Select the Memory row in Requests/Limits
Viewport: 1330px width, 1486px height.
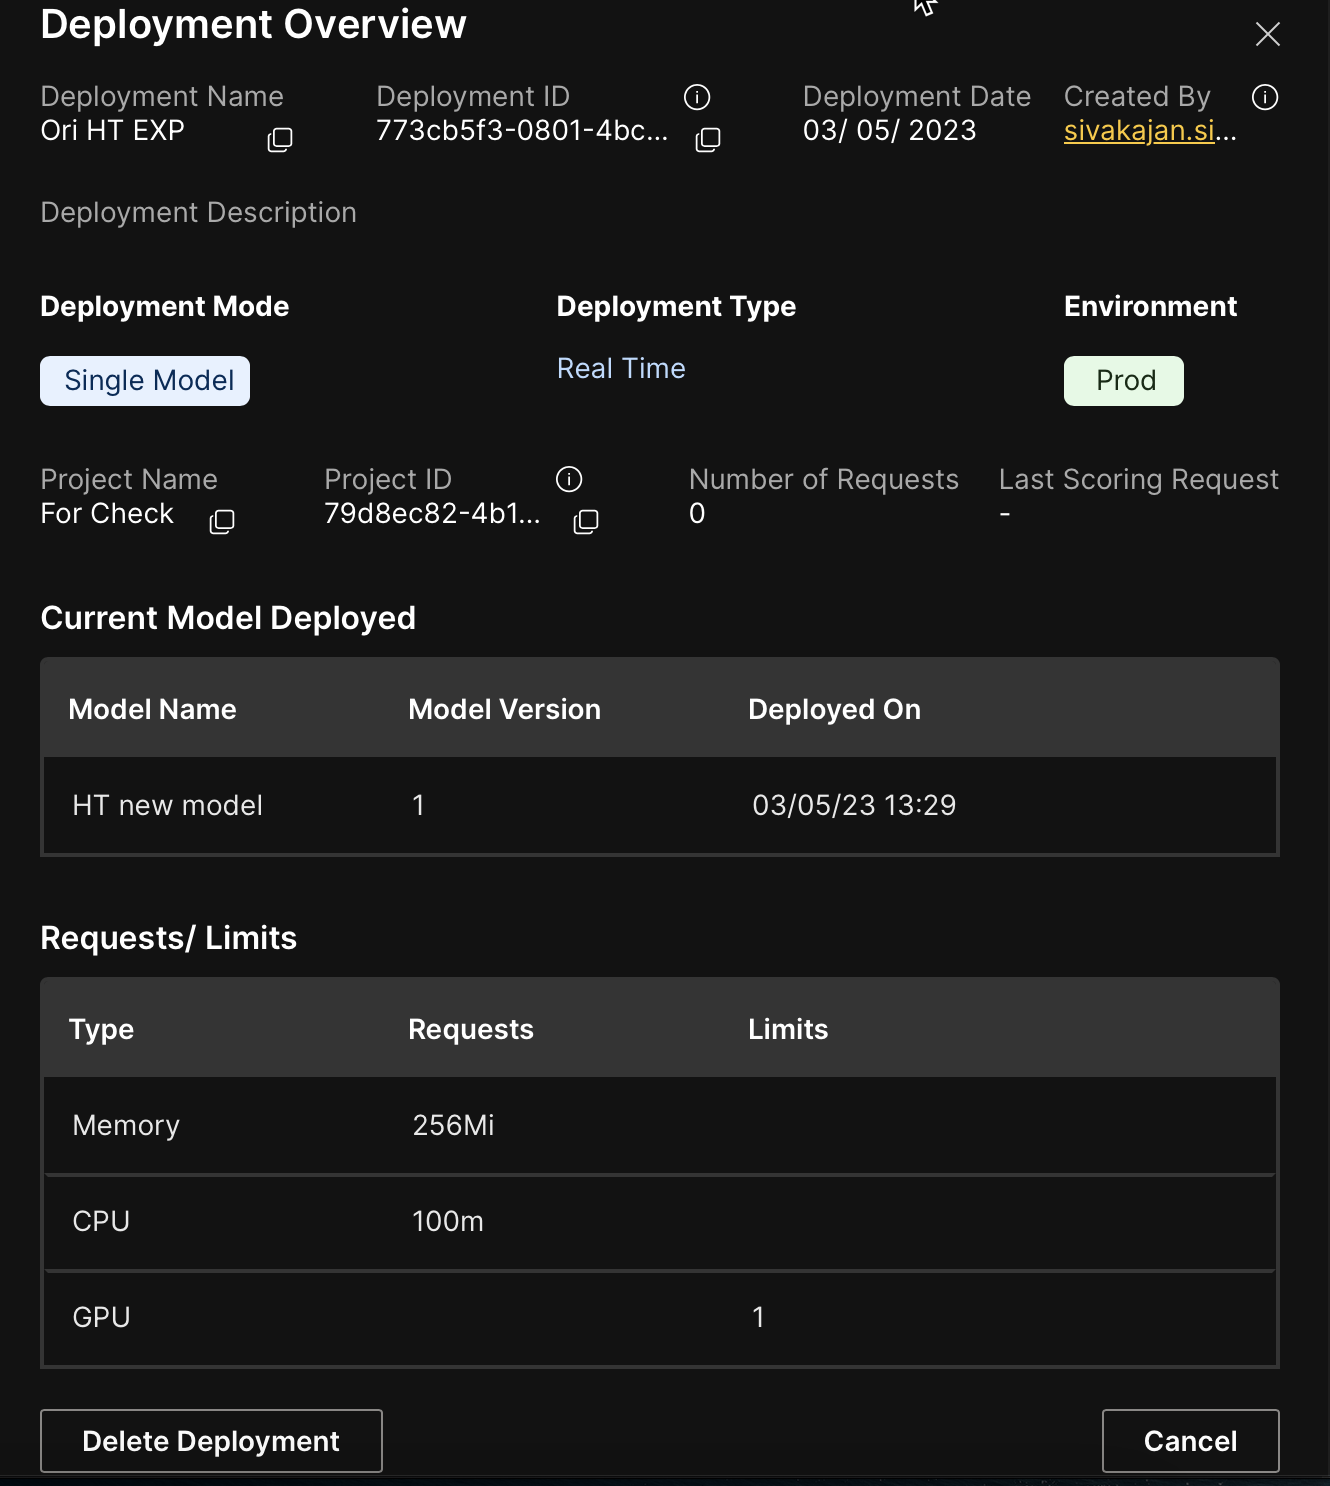point(660,1125)
